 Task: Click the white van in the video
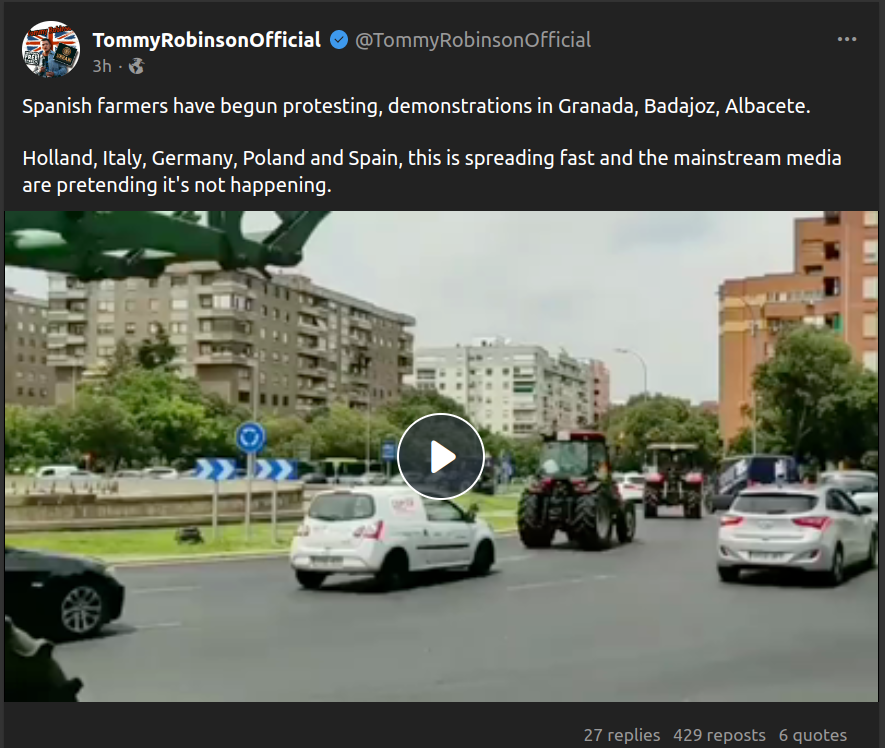click(393, 536)
